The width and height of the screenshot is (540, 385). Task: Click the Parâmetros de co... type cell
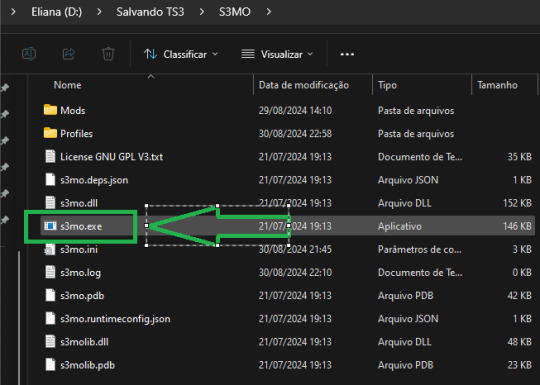pos(419,249)
